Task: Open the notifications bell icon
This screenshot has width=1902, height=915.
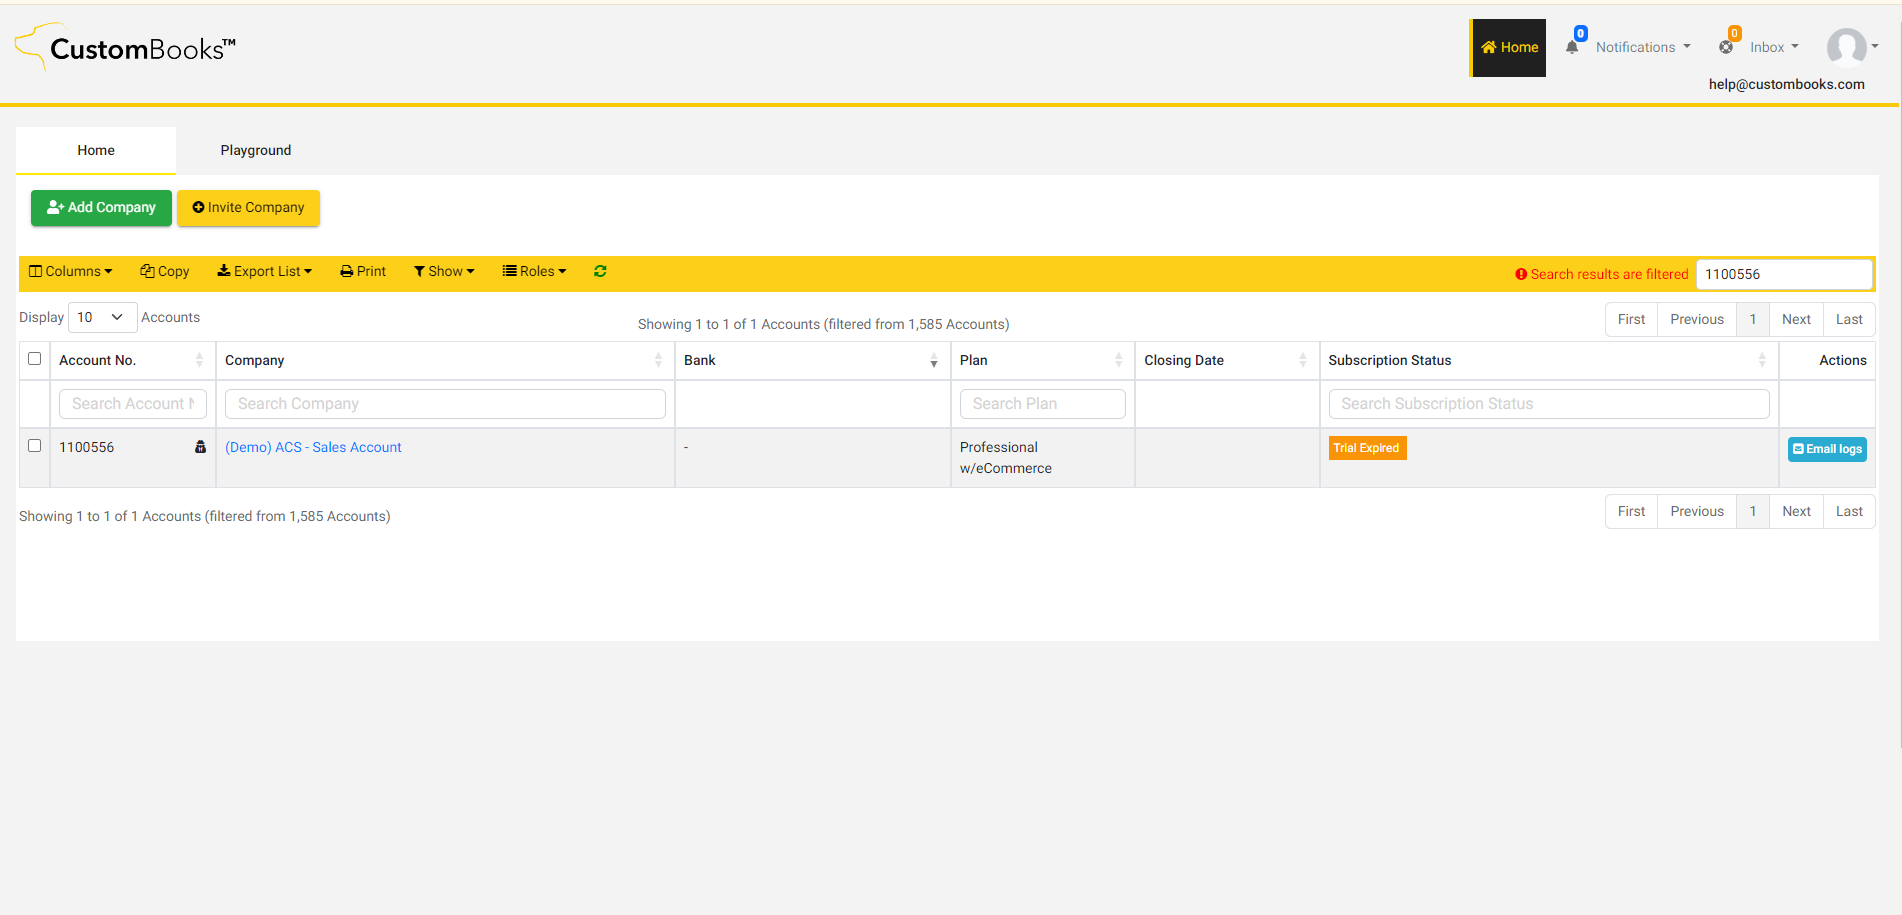Action: pos(1573,46)
